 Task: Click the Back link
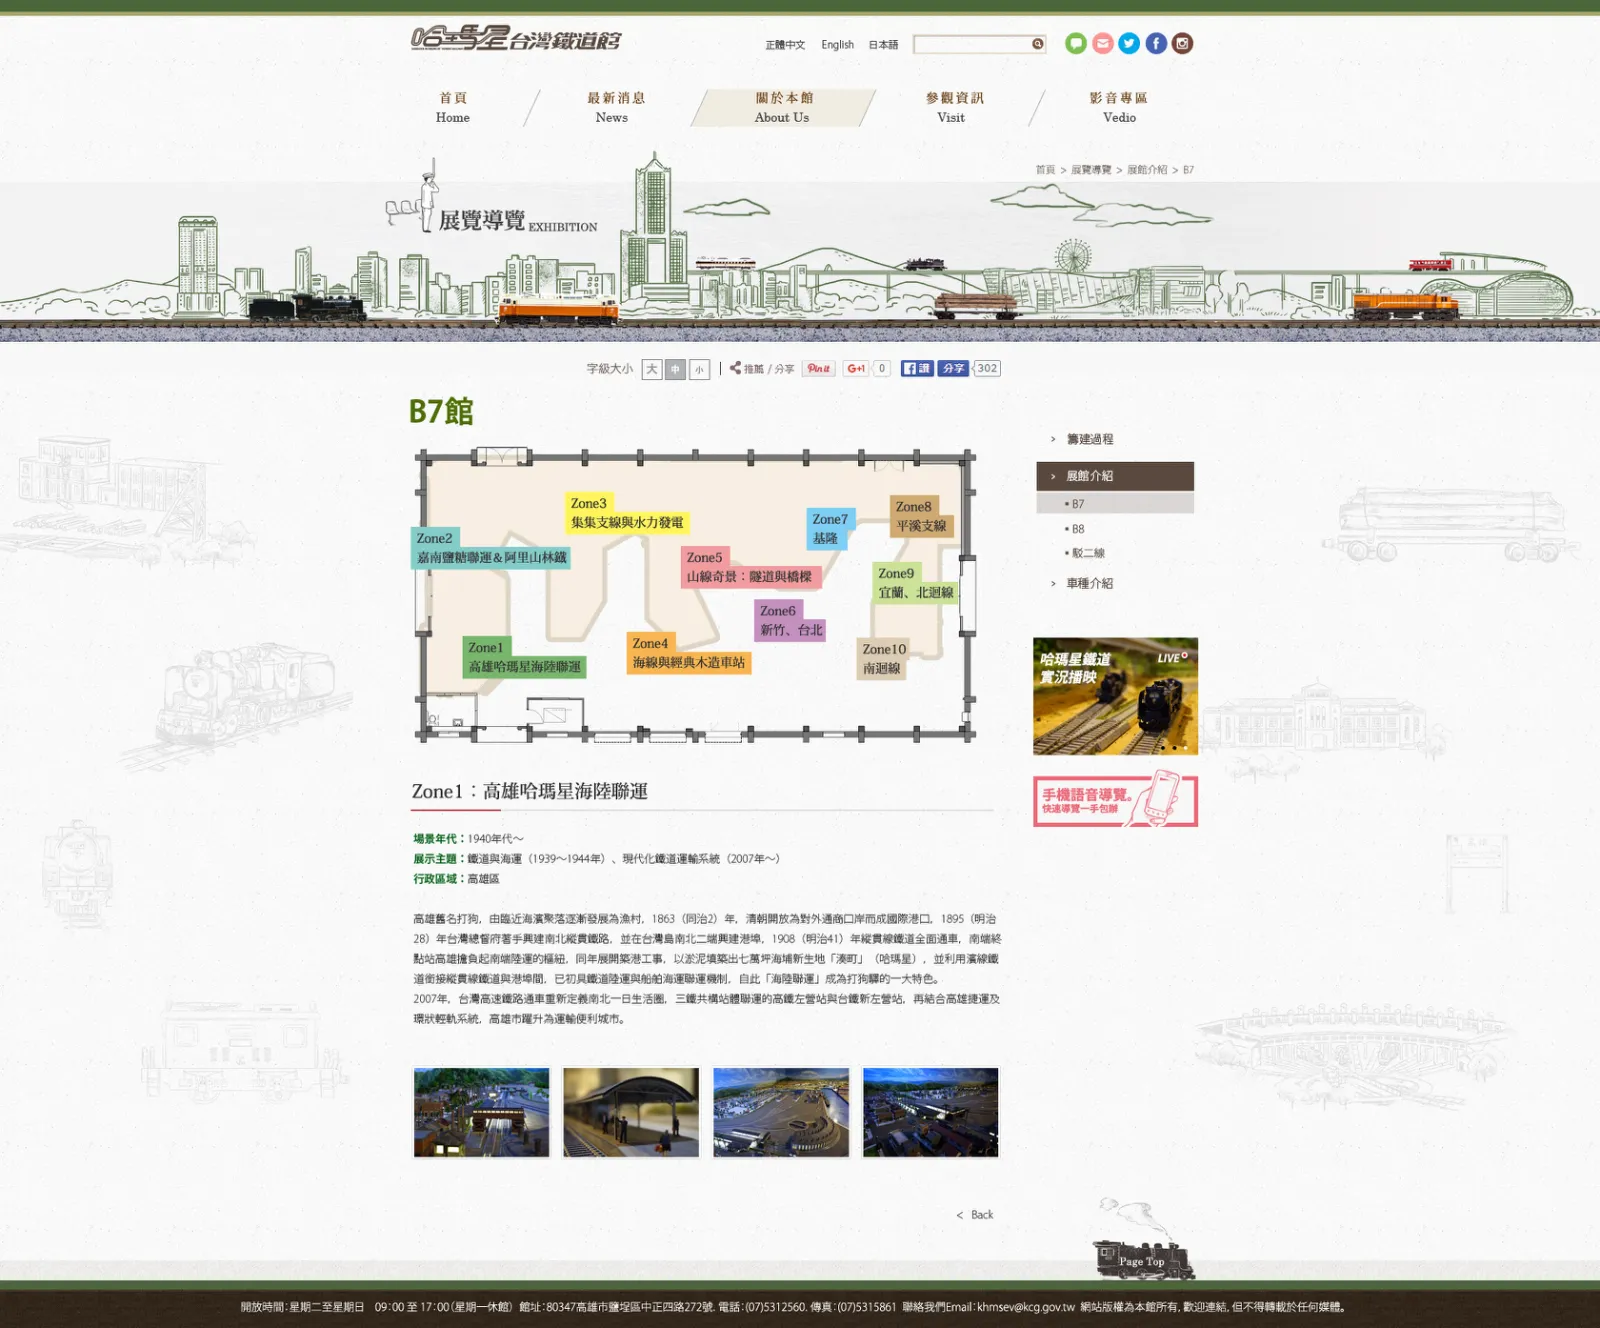coord(975,1215)
